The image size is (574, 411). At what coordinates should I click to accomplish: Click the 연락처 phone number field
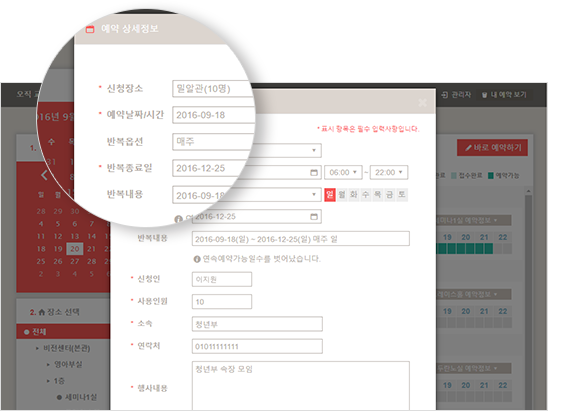pos(257,346)
